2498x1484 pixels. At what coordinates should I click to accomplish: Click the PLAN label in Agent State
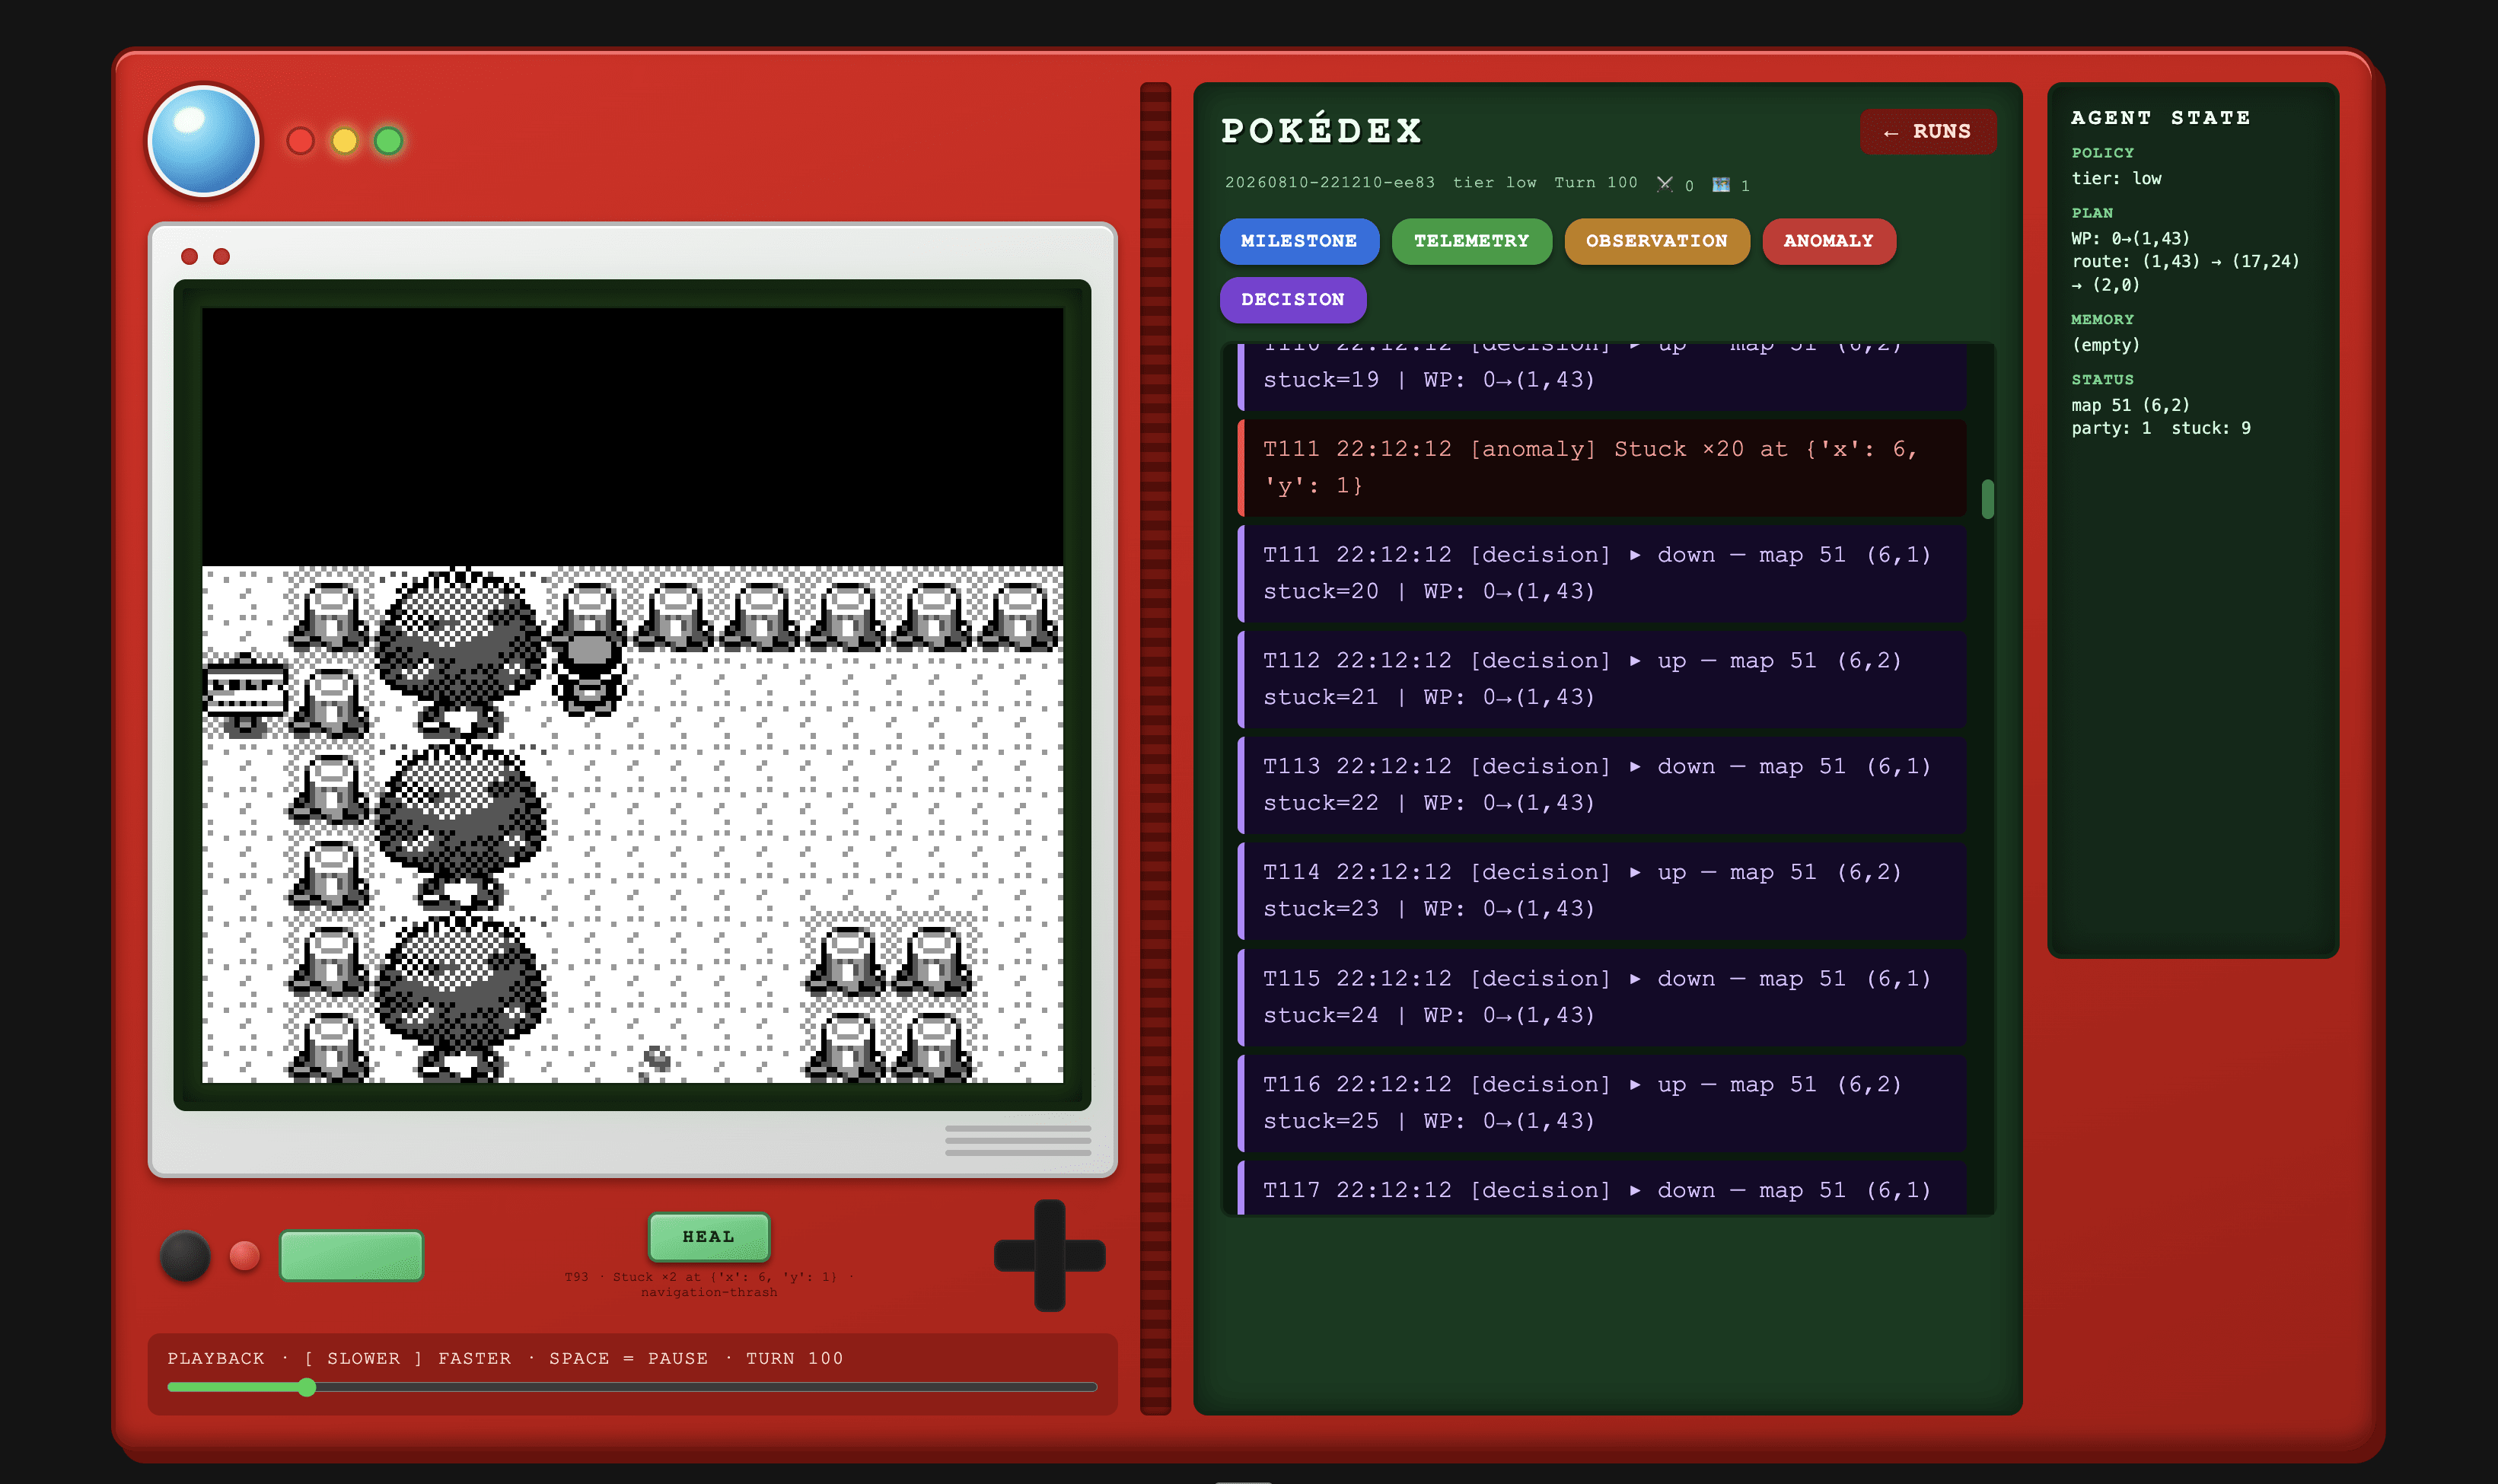pos(2091,213)
